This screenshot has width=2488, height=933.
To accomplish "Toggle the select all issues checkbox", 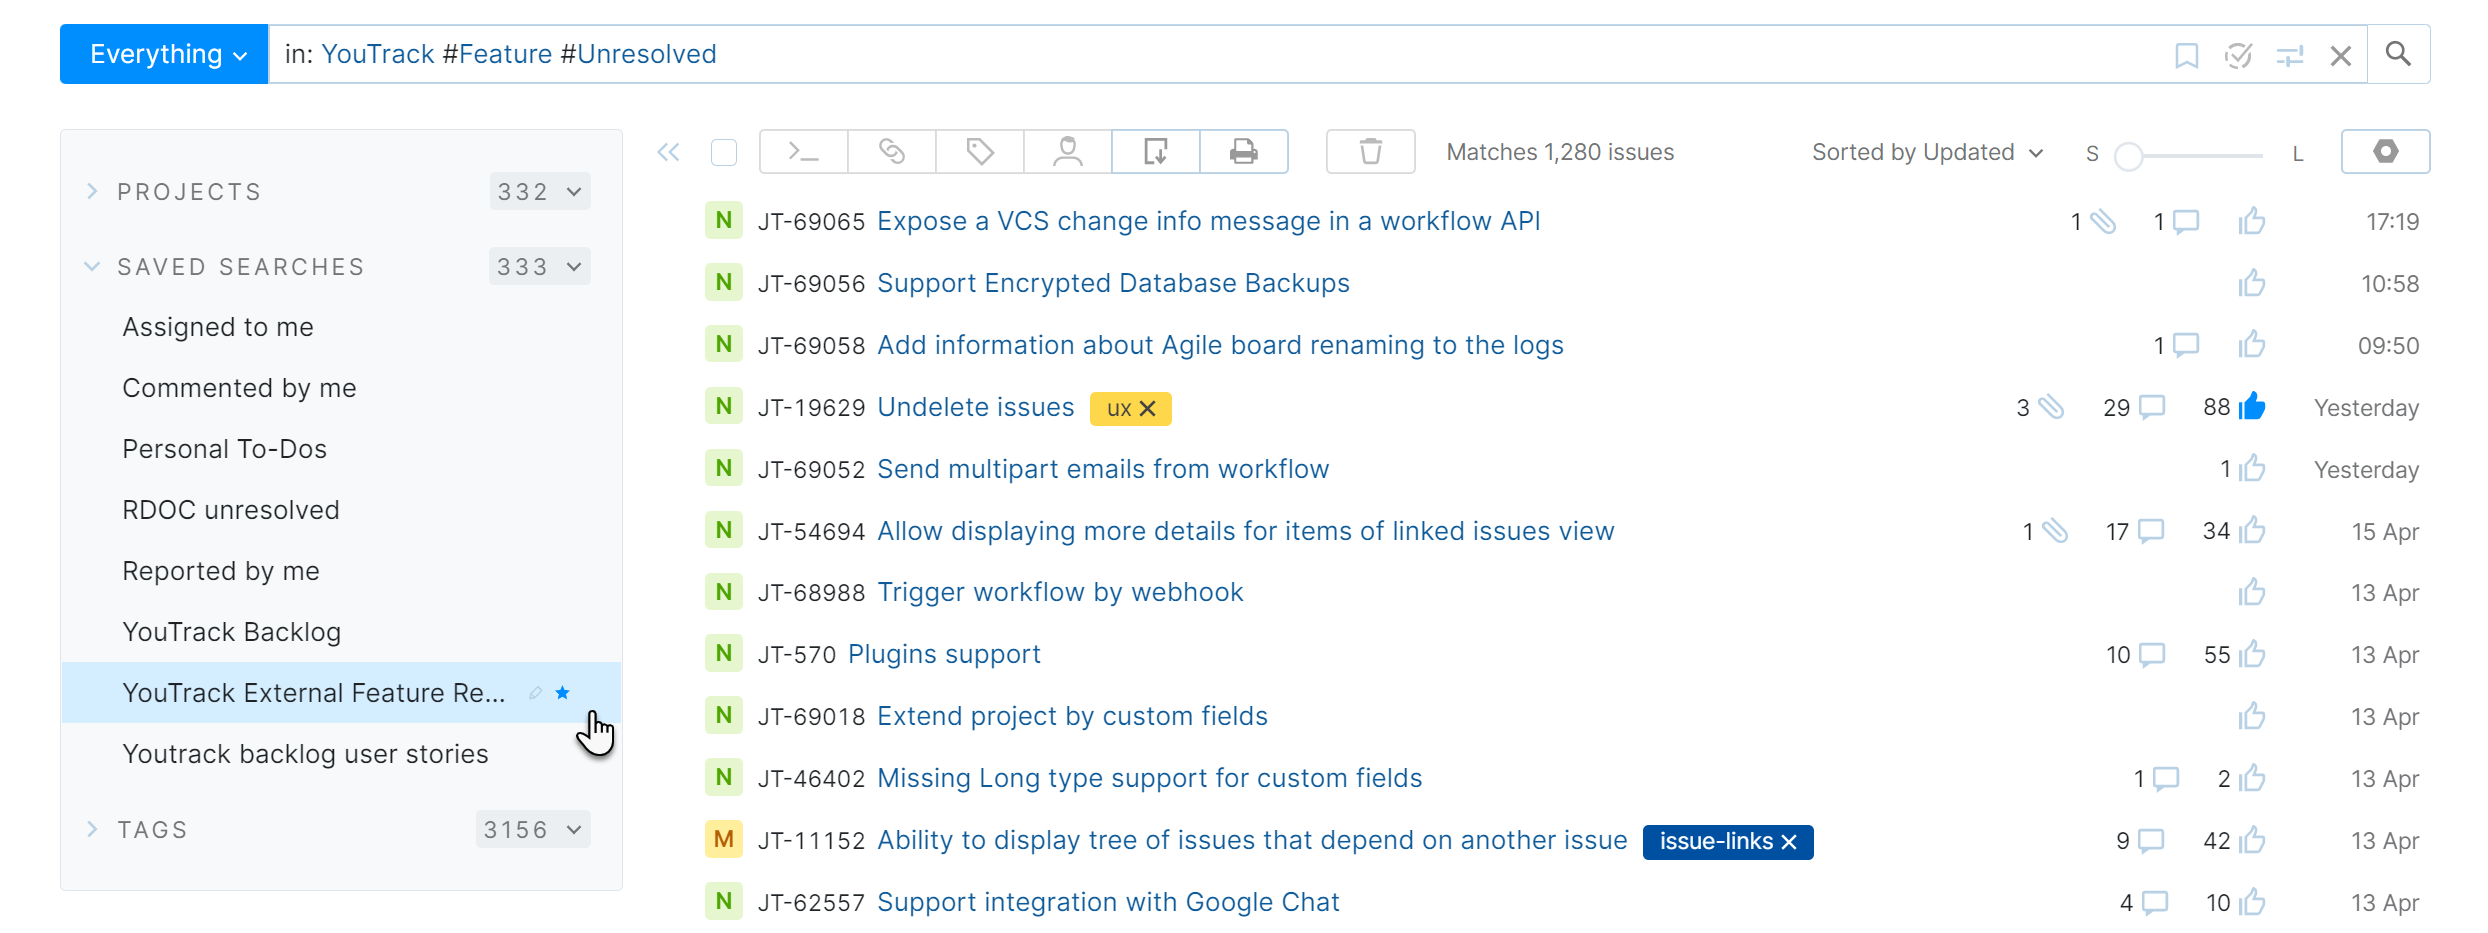I will pos(724,151).
